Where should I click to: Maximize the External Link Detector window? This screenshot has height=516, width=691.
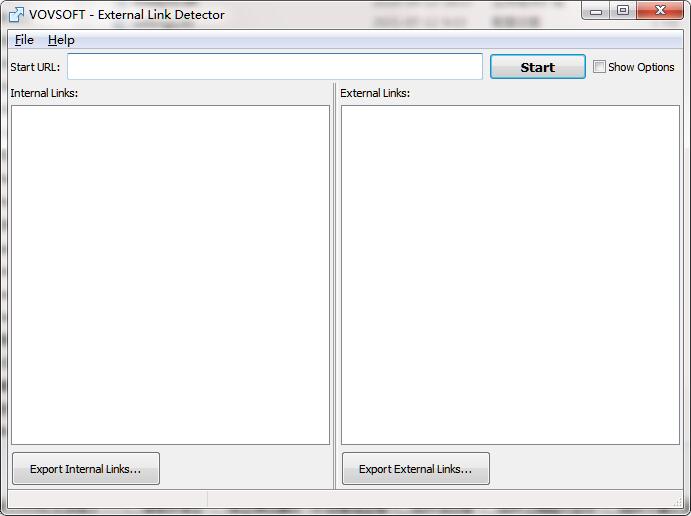tap(623, 11)
